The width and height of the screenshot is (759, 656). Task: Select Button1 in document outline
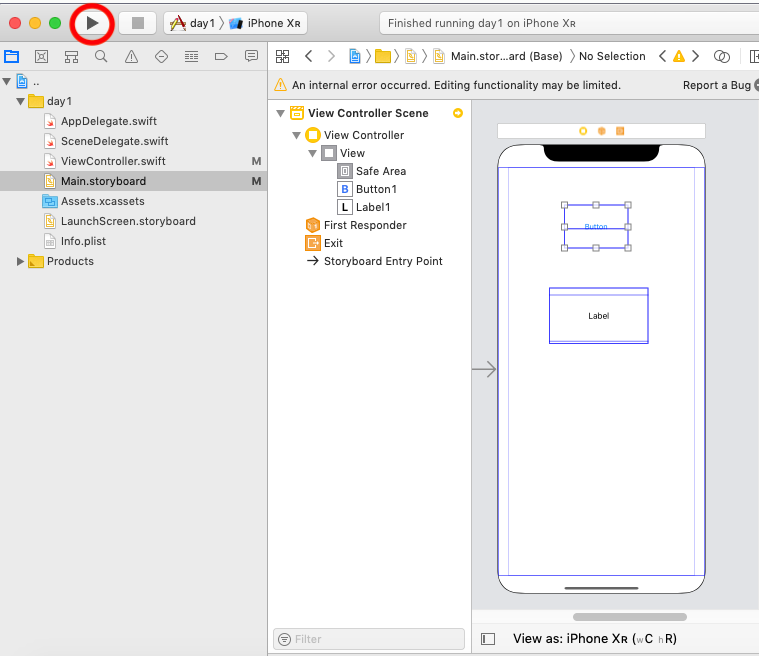pos(376,189)
